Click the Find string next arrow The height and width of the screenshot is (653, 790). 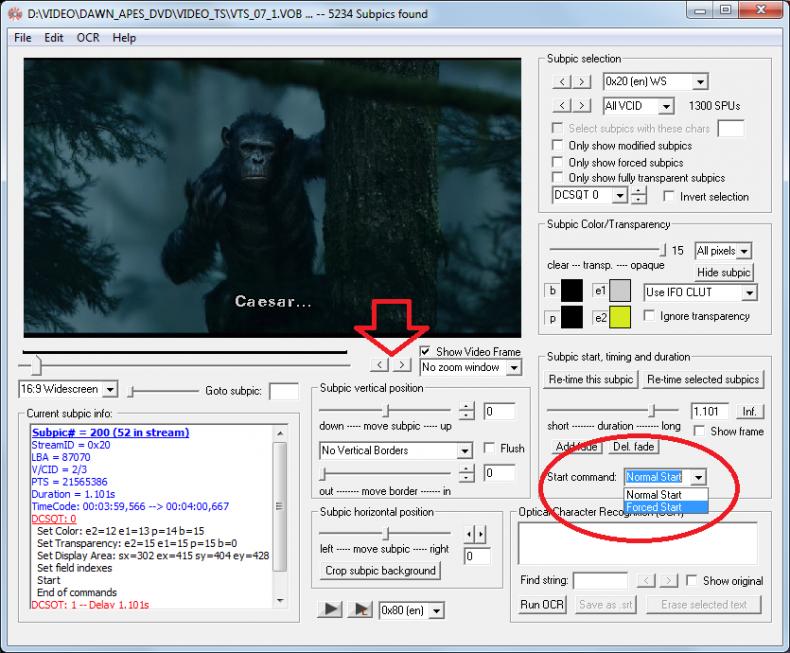tap(668, 580)
